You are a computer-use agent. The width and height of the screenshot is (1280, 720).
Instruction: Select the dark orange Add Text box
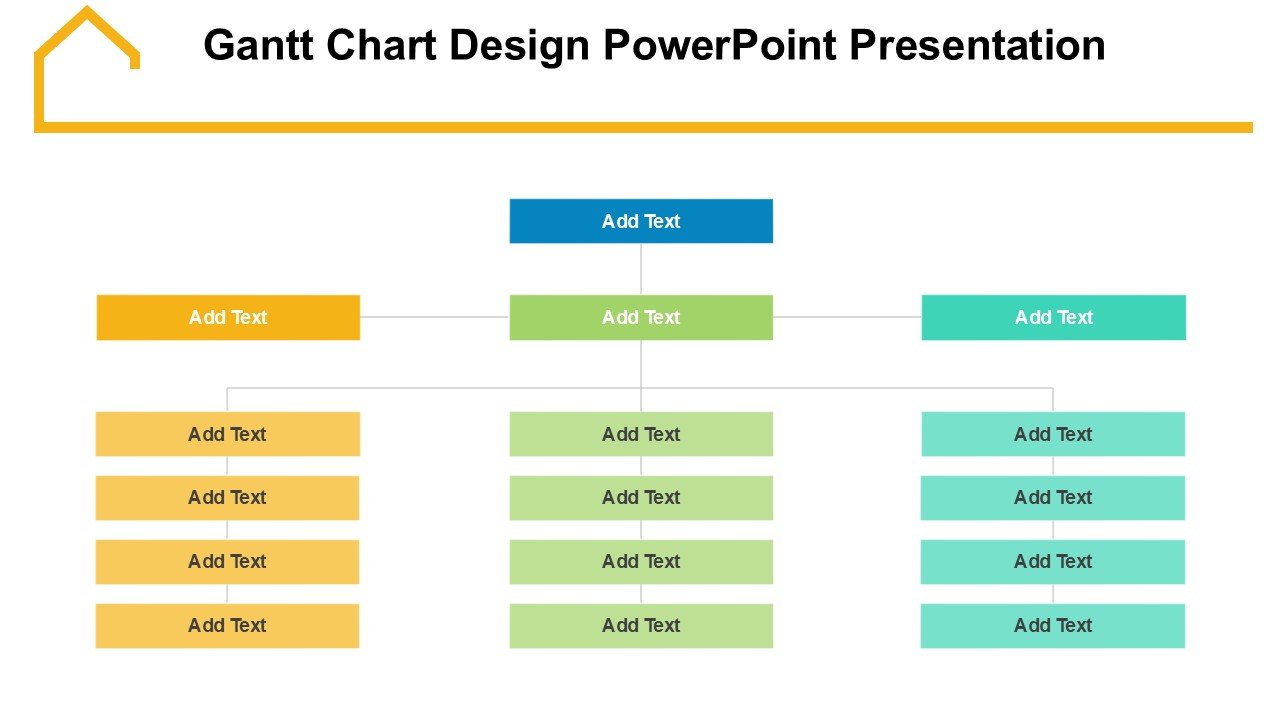(228, 317)
